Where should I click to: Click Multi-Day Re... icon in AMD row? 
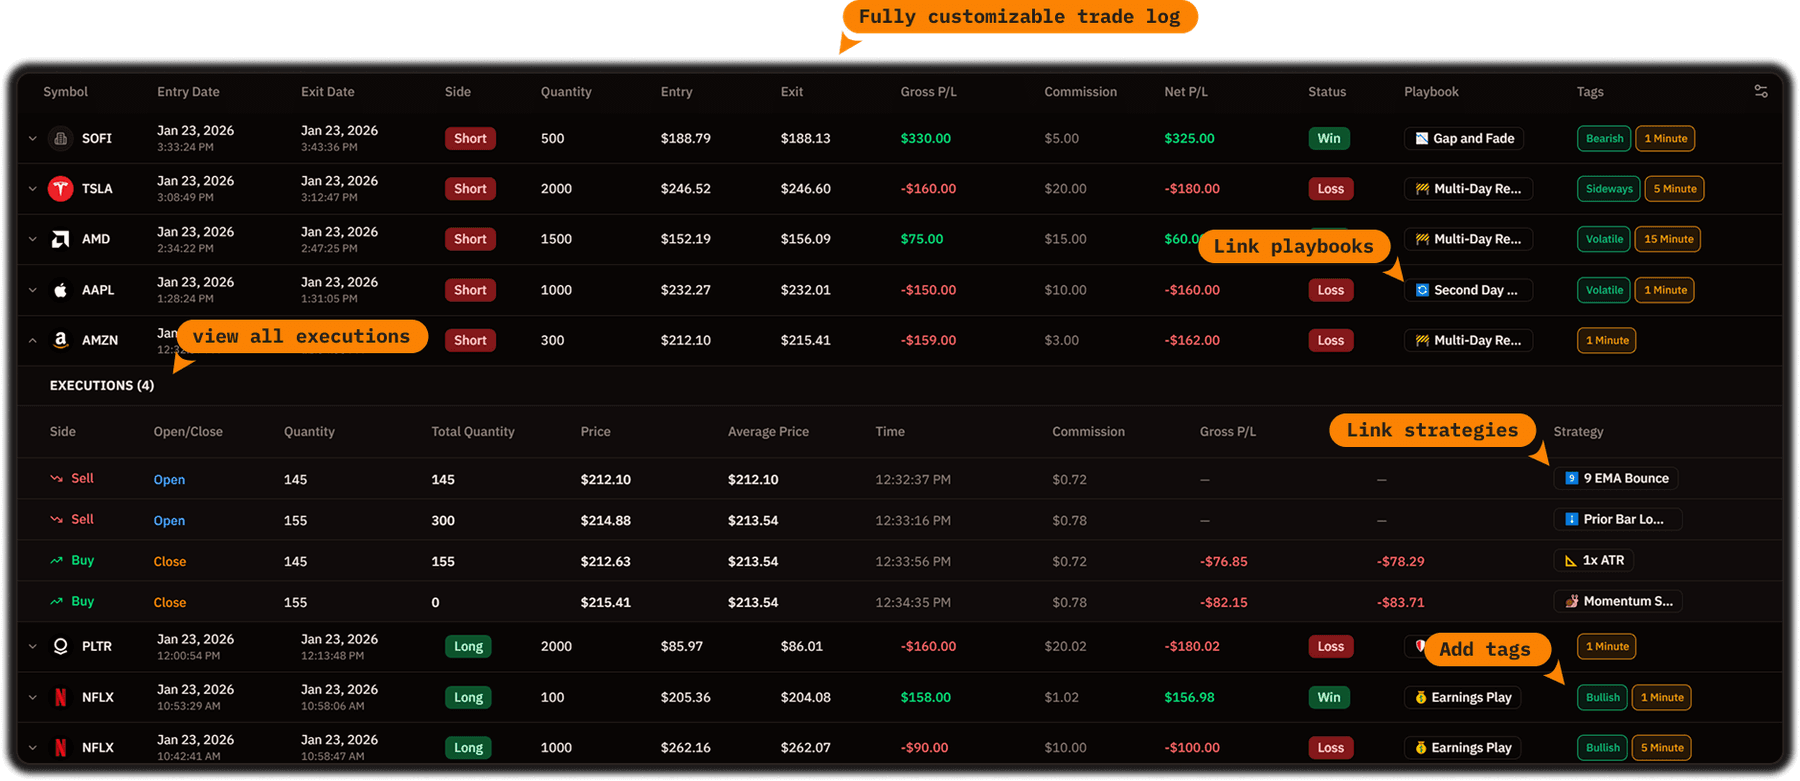click(x=1422, y=239)
